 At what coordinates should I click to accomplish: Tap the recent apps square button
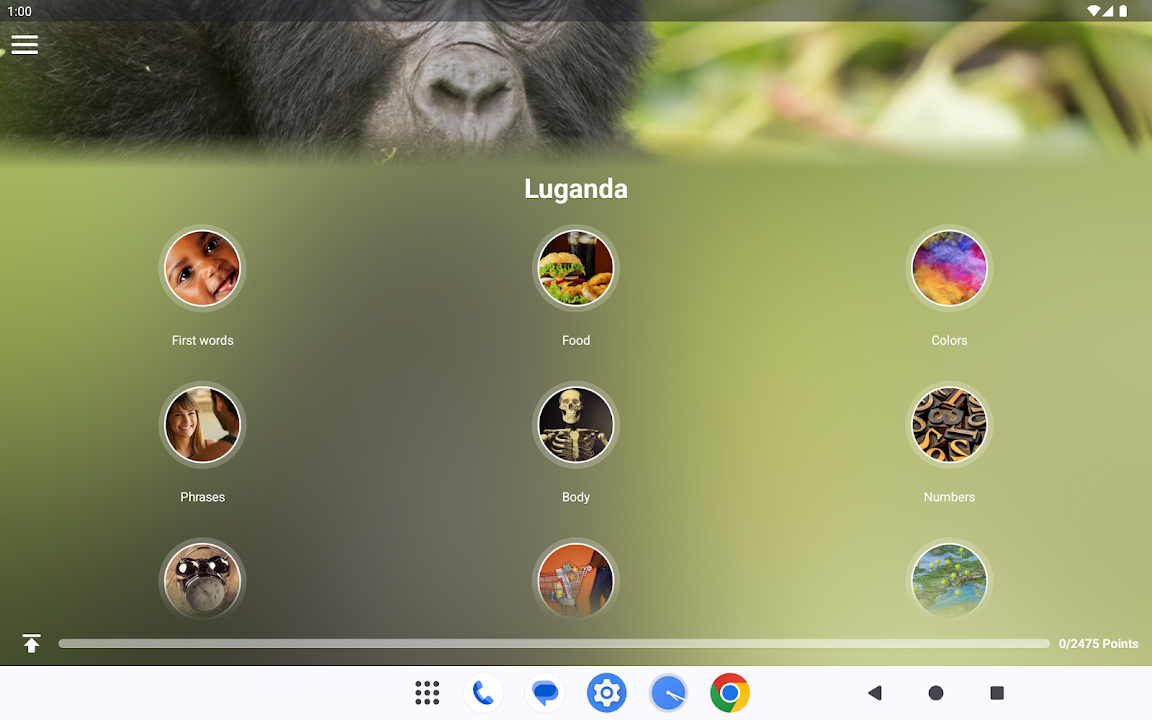pyautogui.click(x=997, y=693)
